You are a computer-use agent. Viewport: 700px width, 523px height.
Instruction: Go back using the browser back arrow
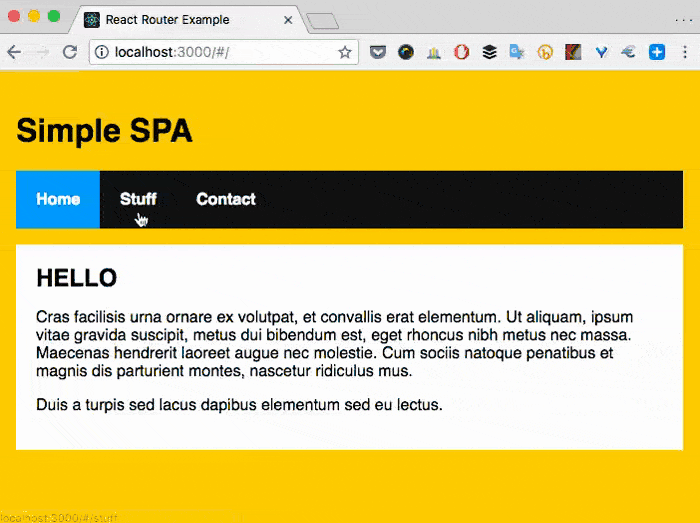point(14,52)
